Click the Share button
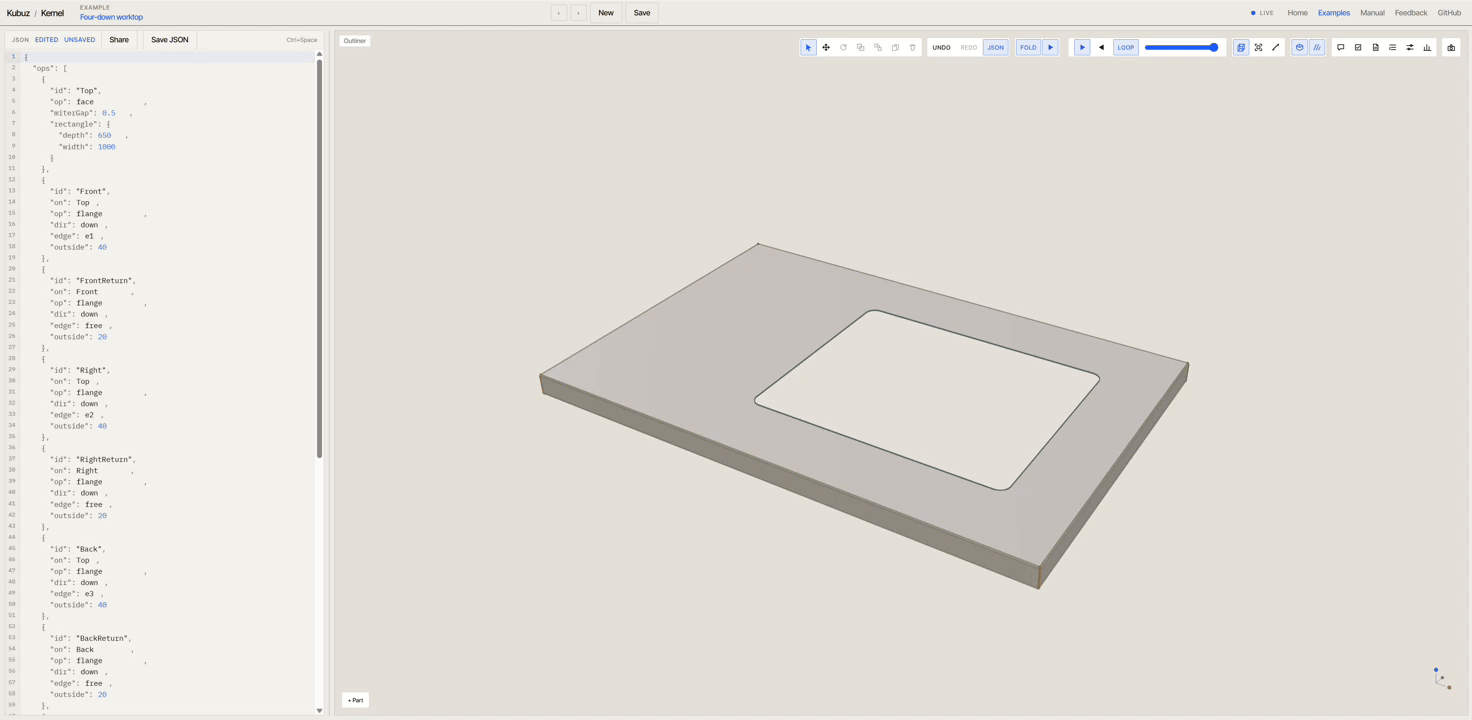1472x720 pixels. point(119,40)
